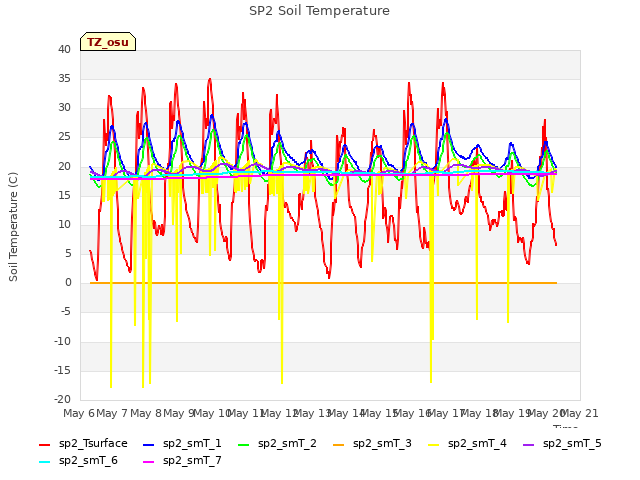Click the blue sp2_smT_1 legend swatch
The height and width of the screenshot is (480, 640).
pyautogui.click(x=149, y=444)
